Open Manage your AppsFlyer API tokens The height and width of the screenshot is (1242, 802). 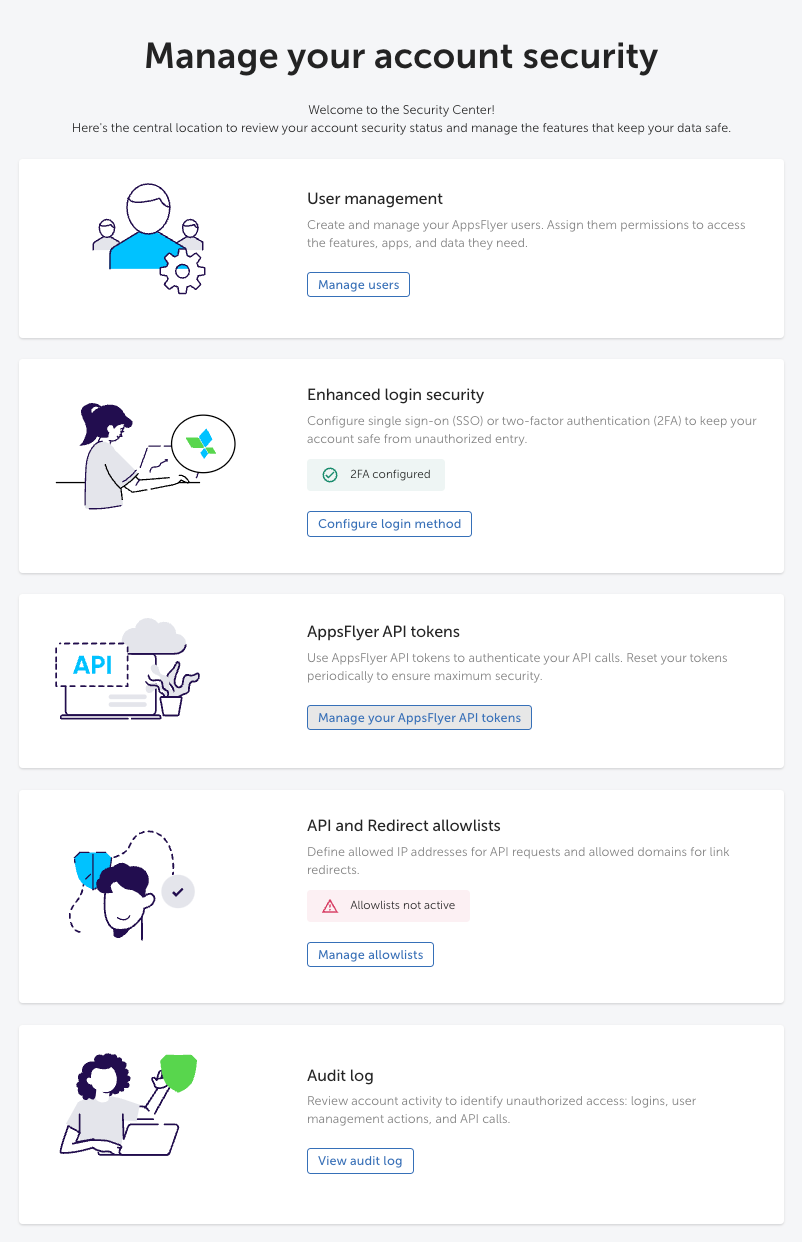click(x=419, y=718)
